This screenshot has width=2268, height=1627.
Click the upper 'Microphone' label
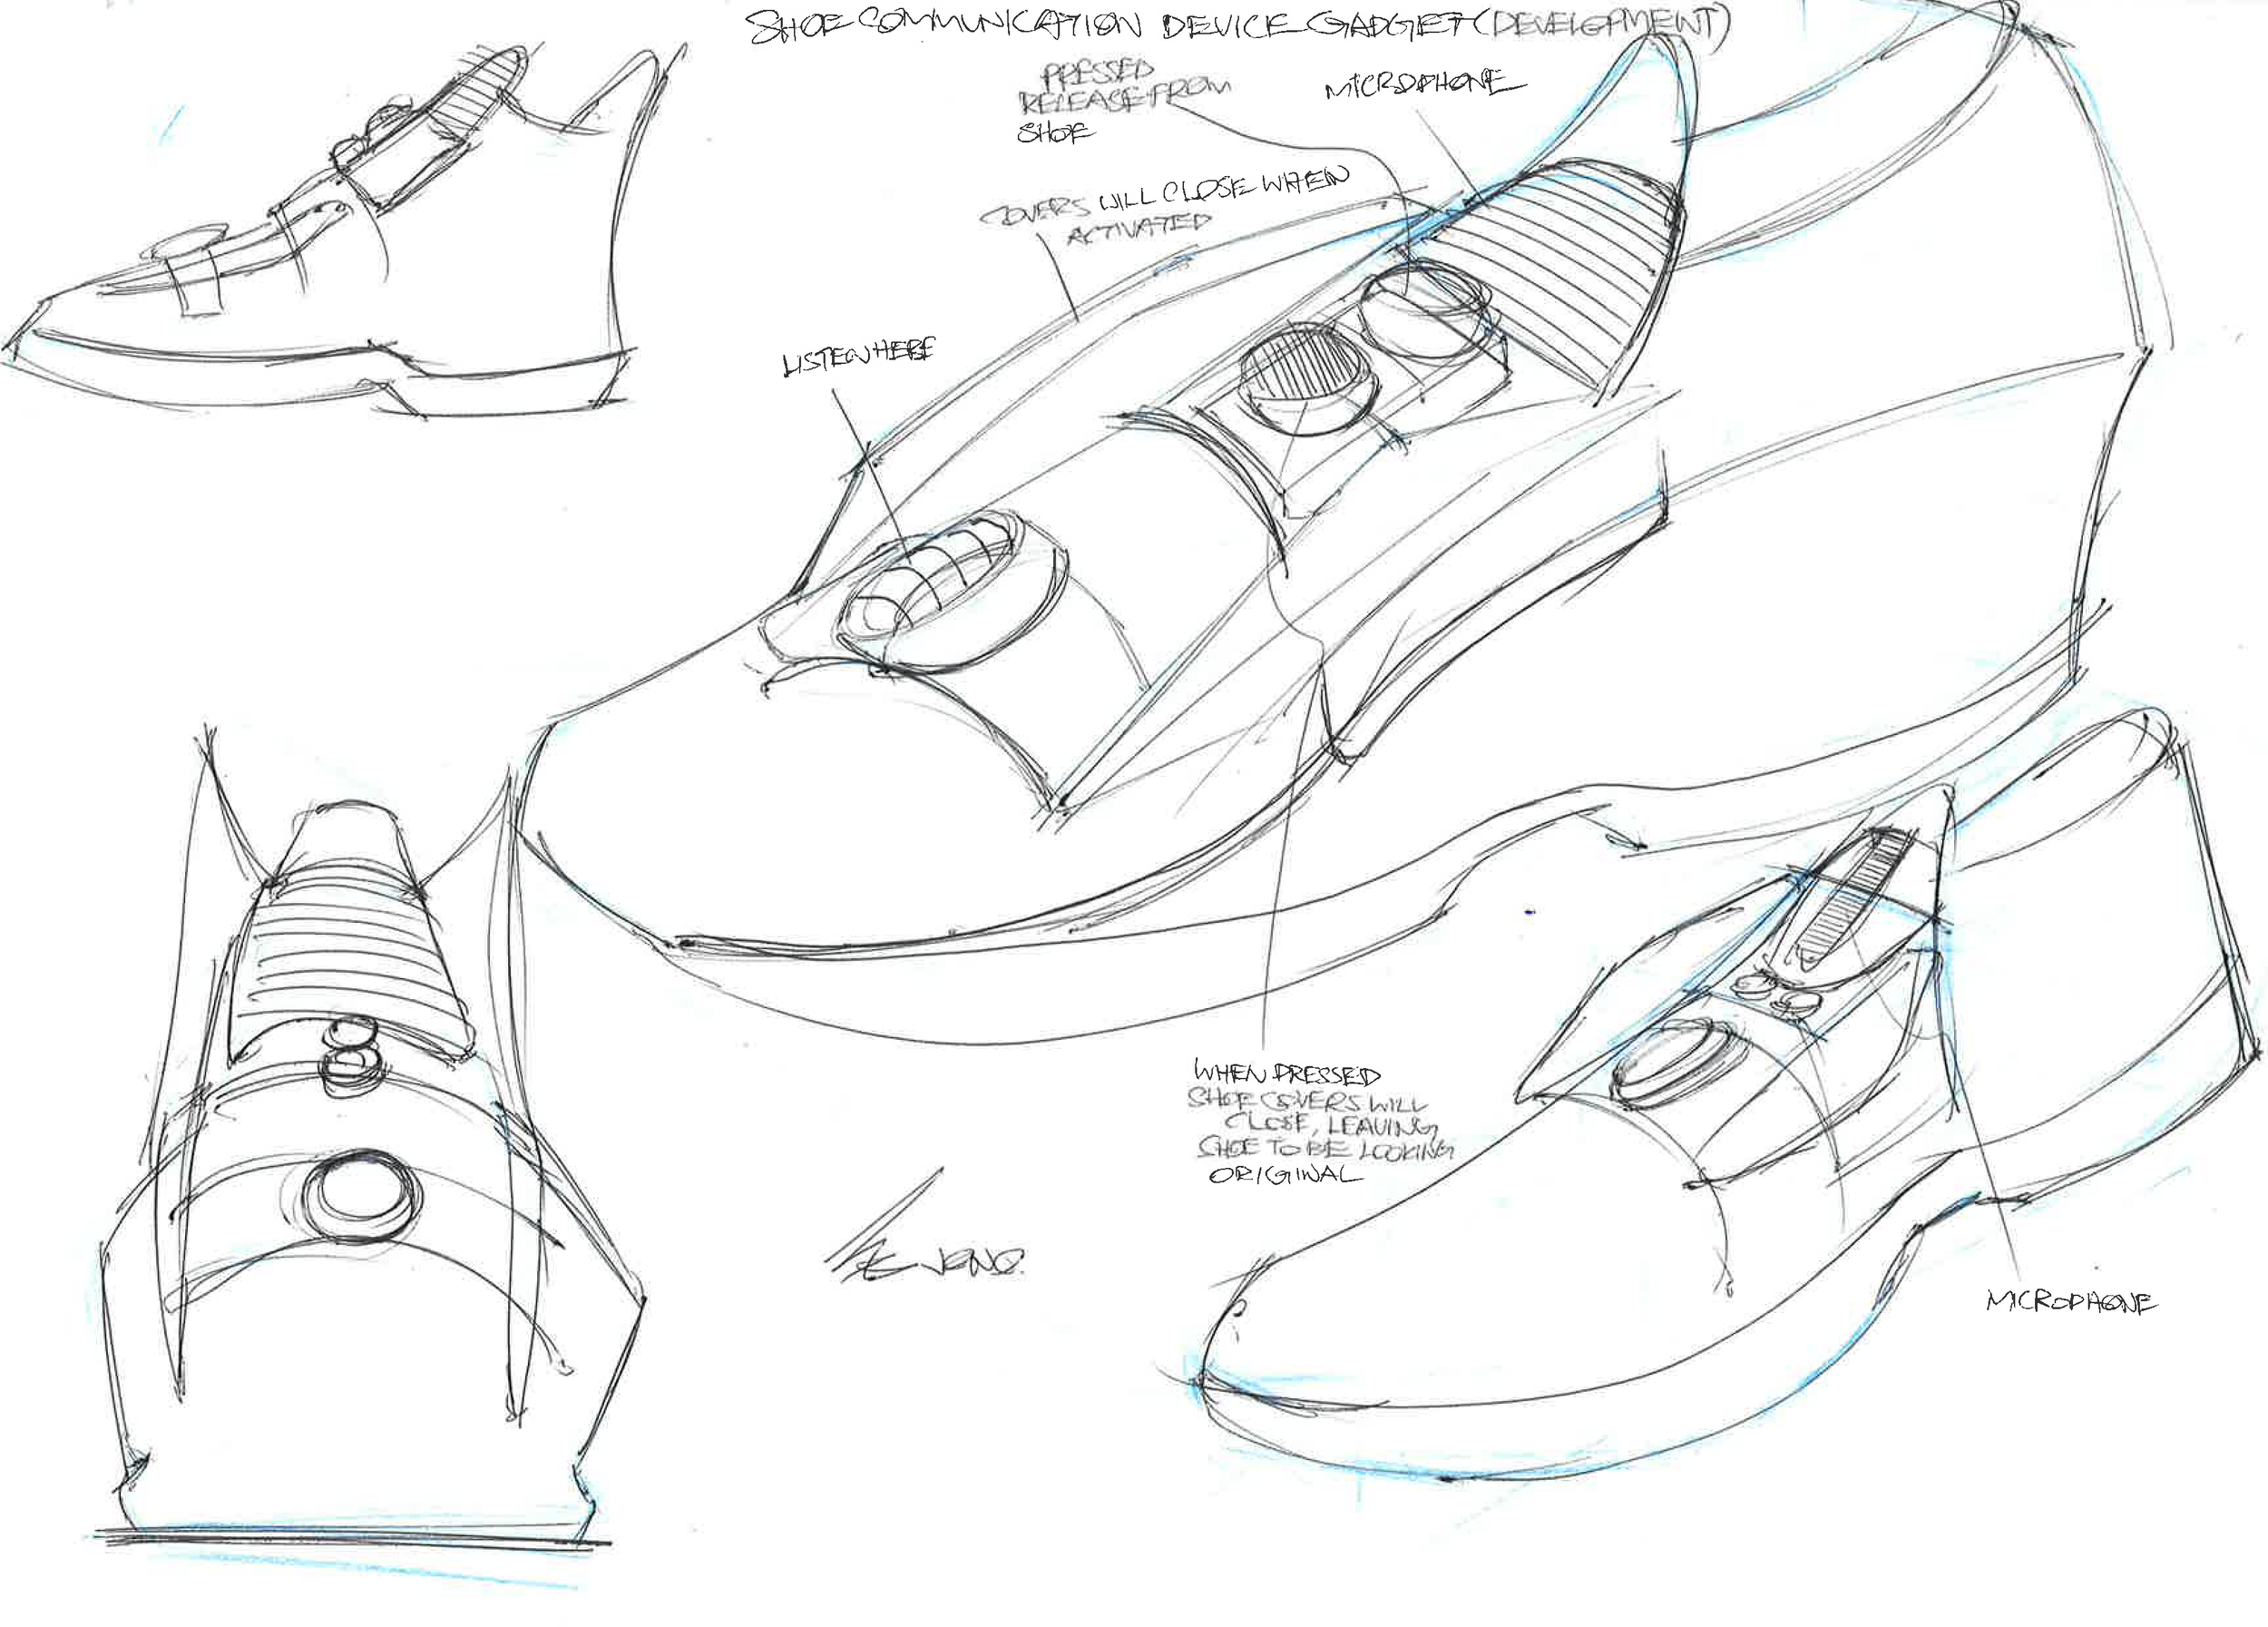1424,88
